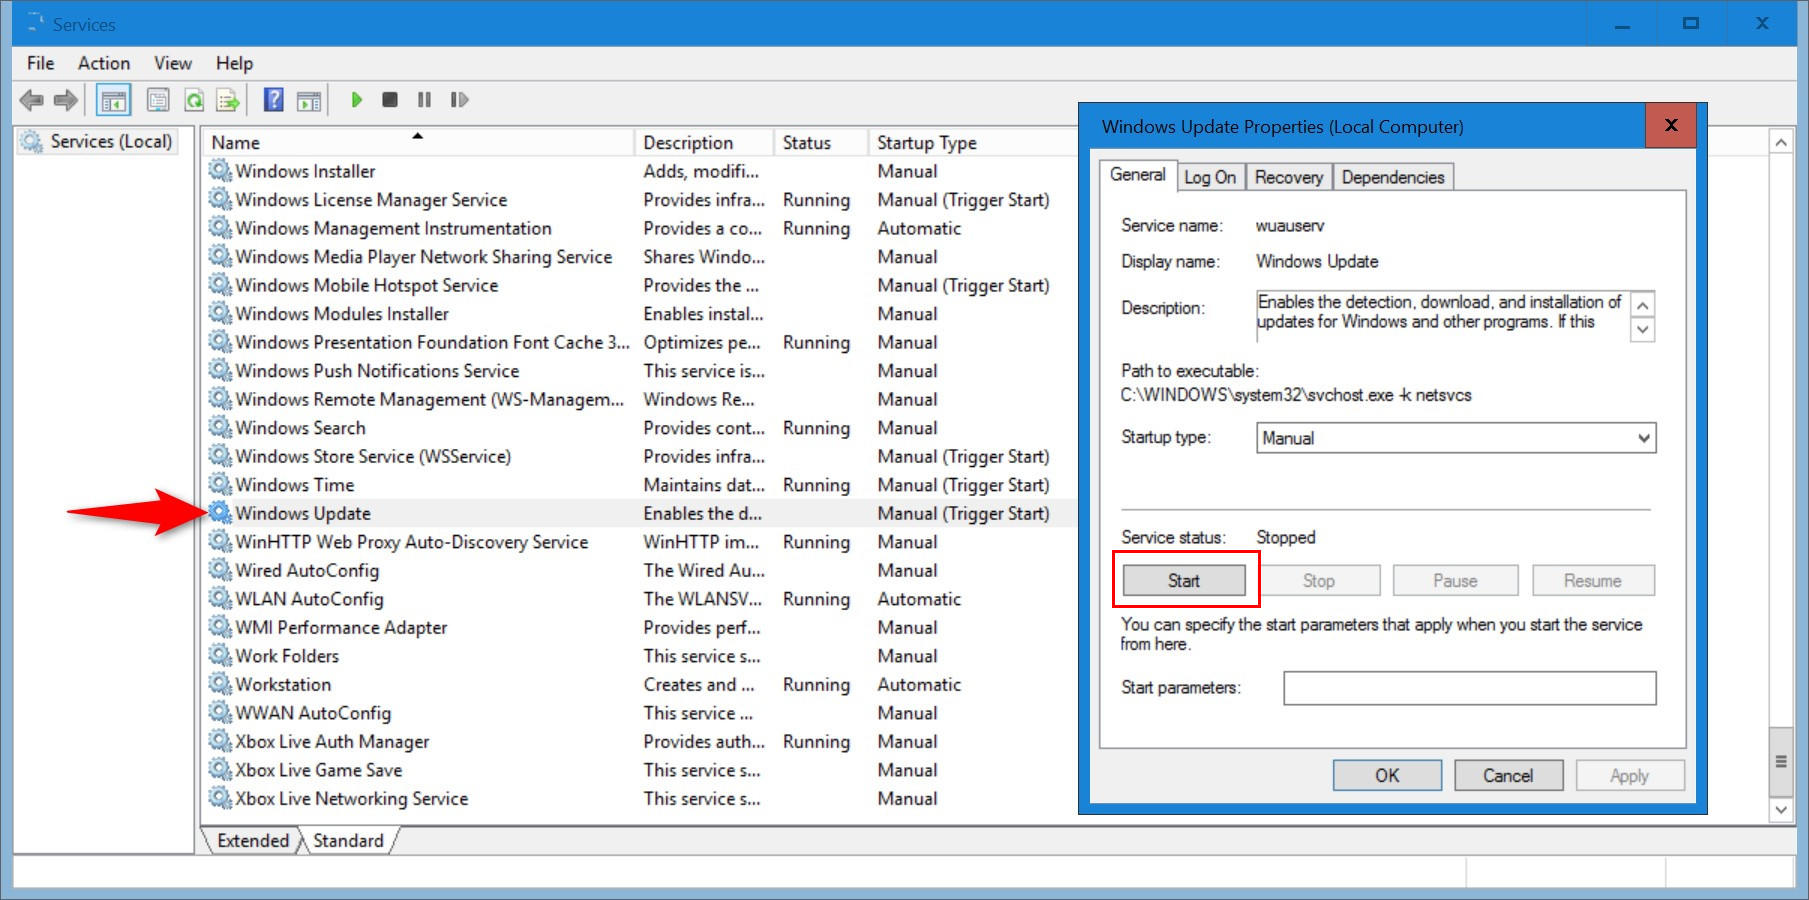Click OK in the properties dialog
Screen dimensions: 1809x900
click(x=1387, y=775)
